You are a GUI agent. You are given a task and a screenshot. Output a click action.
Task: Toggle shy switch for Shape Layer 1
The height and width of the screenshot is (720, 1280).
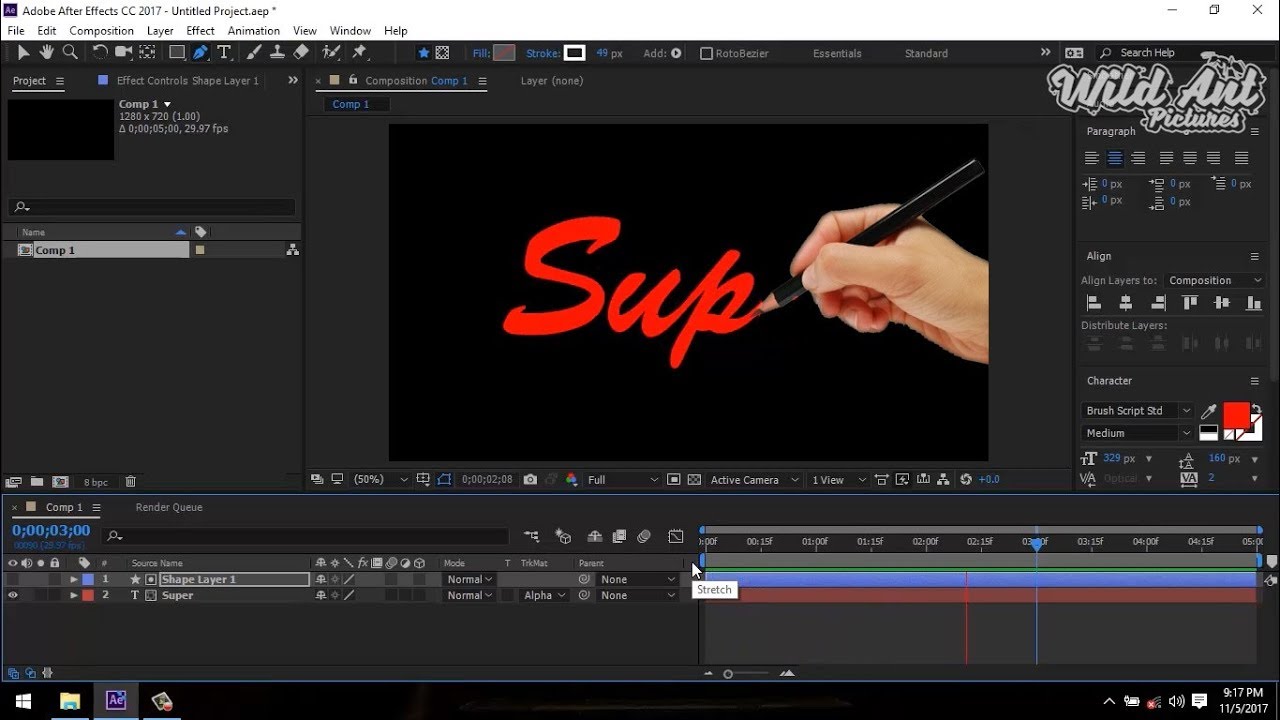[321, 579]
